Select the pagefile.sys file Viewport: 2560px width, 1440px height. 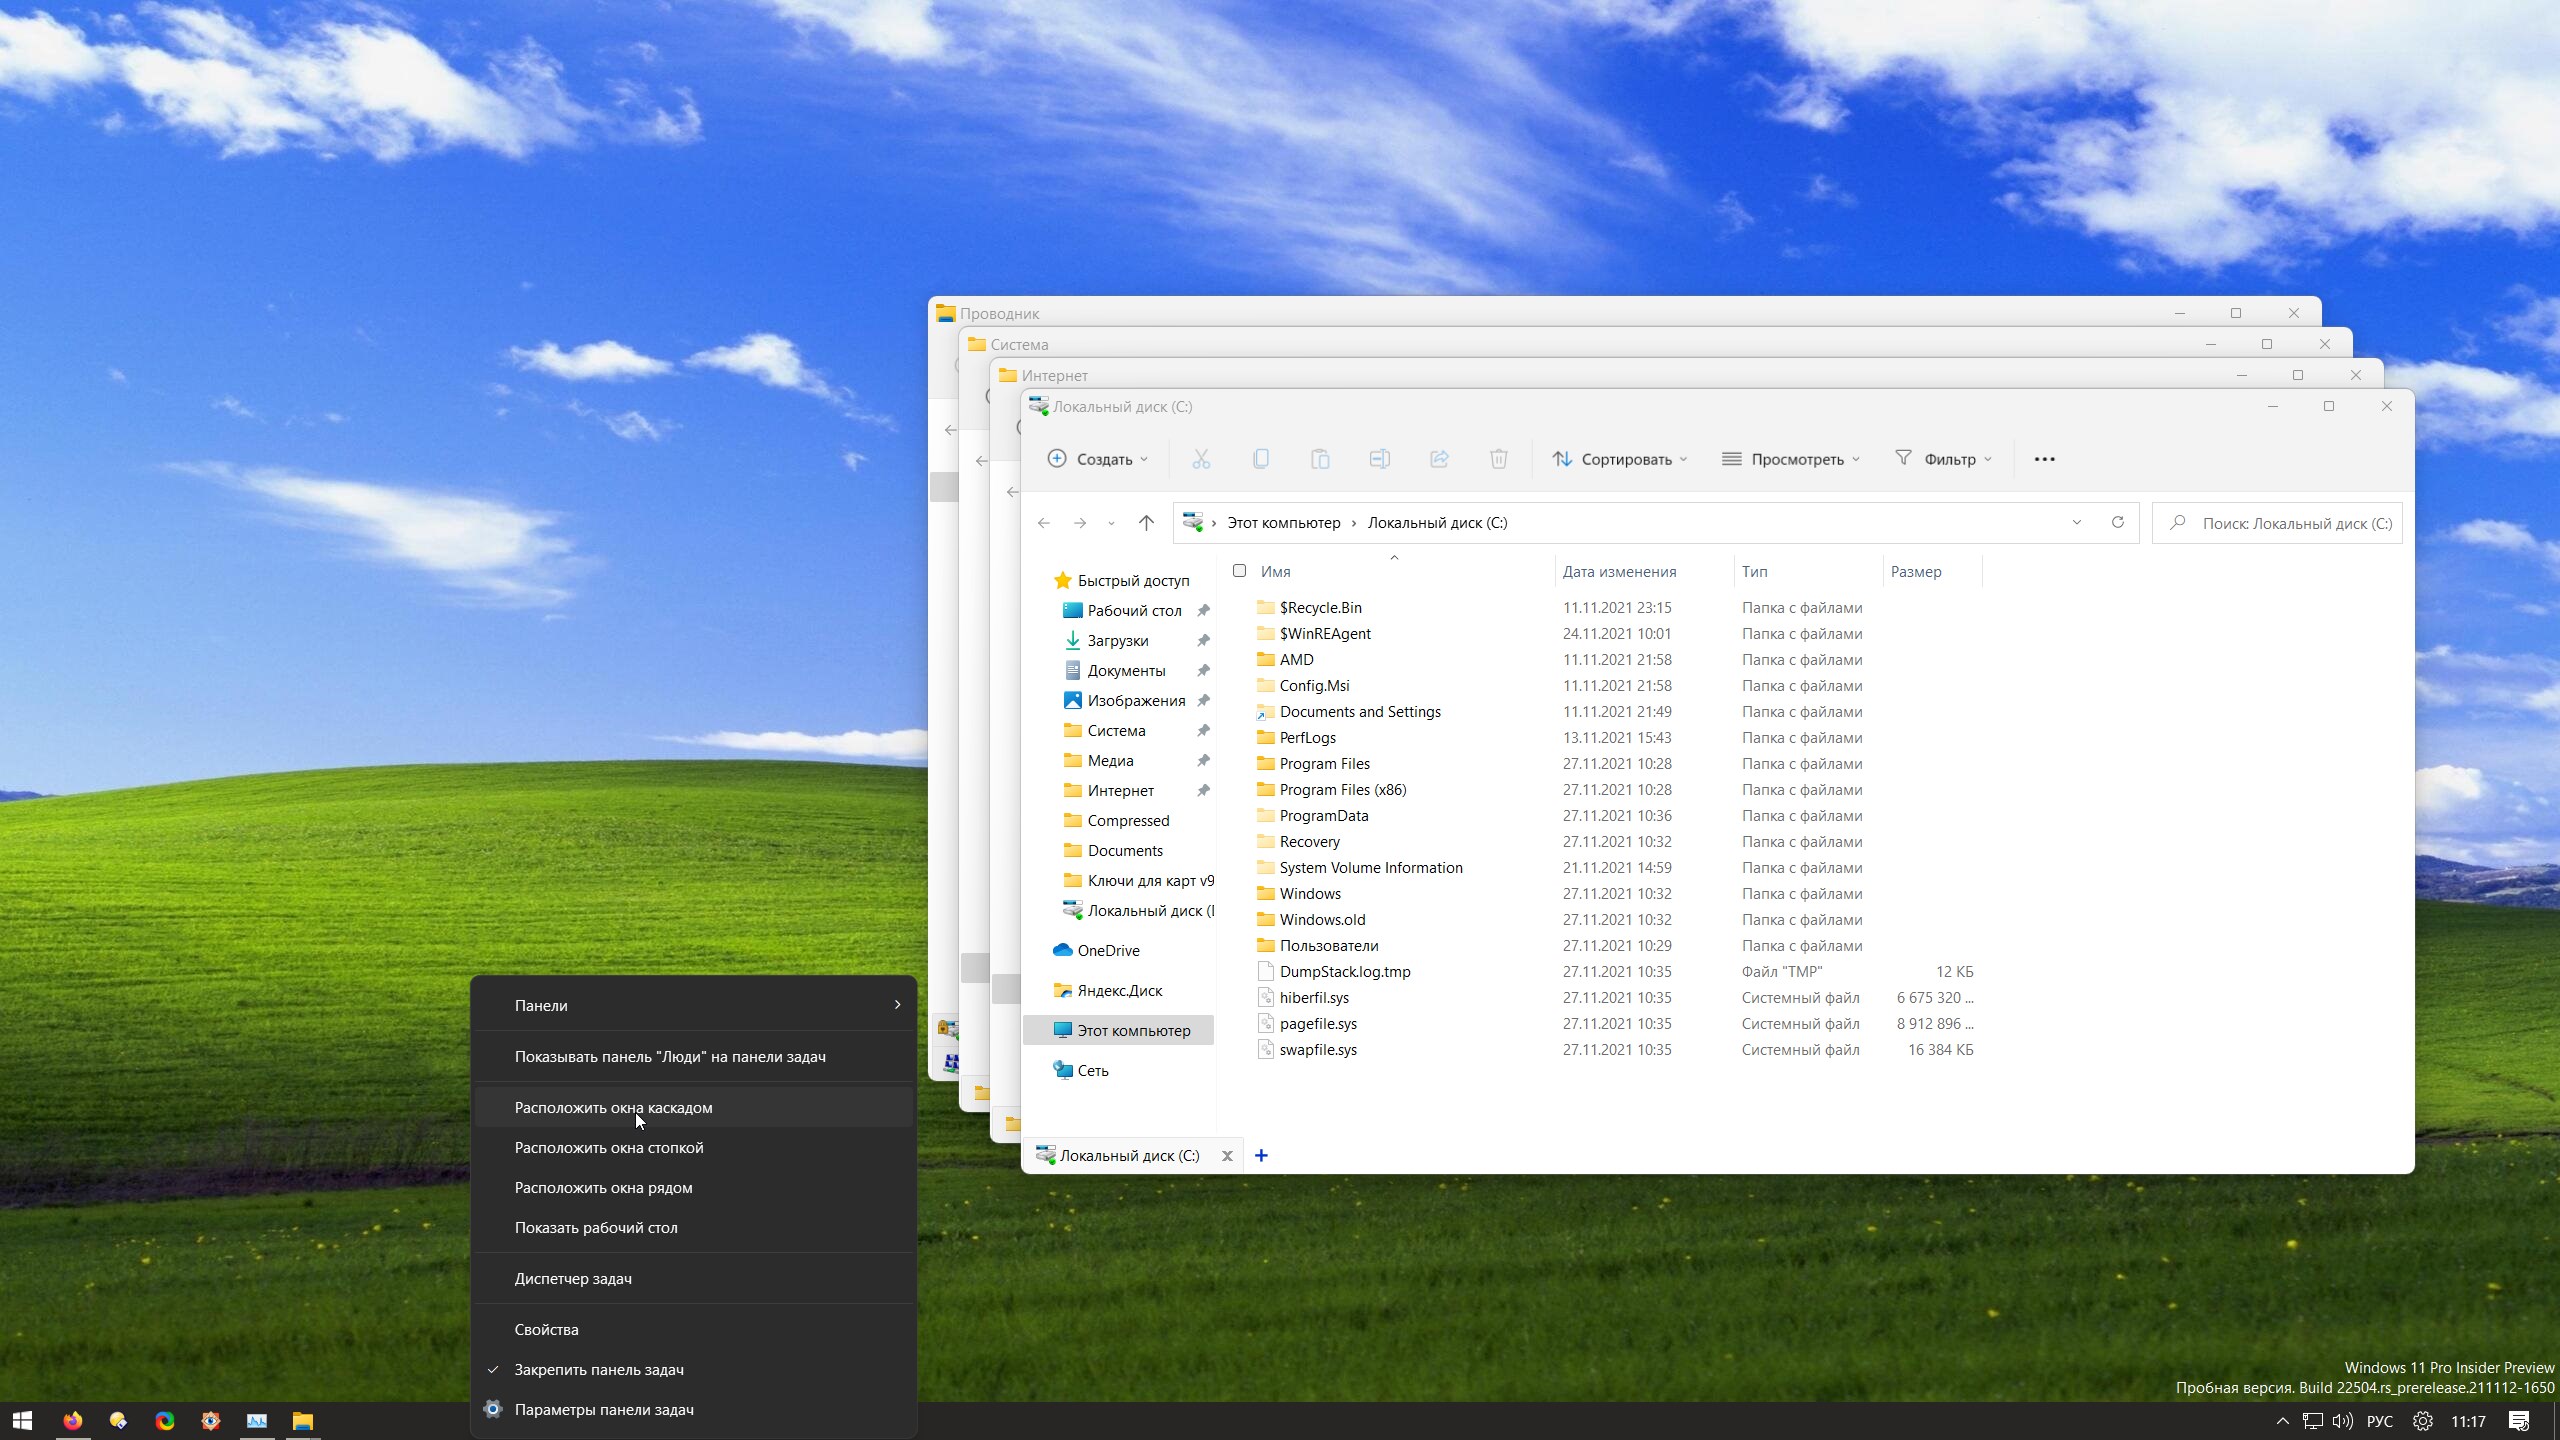coord(1318,1023)
